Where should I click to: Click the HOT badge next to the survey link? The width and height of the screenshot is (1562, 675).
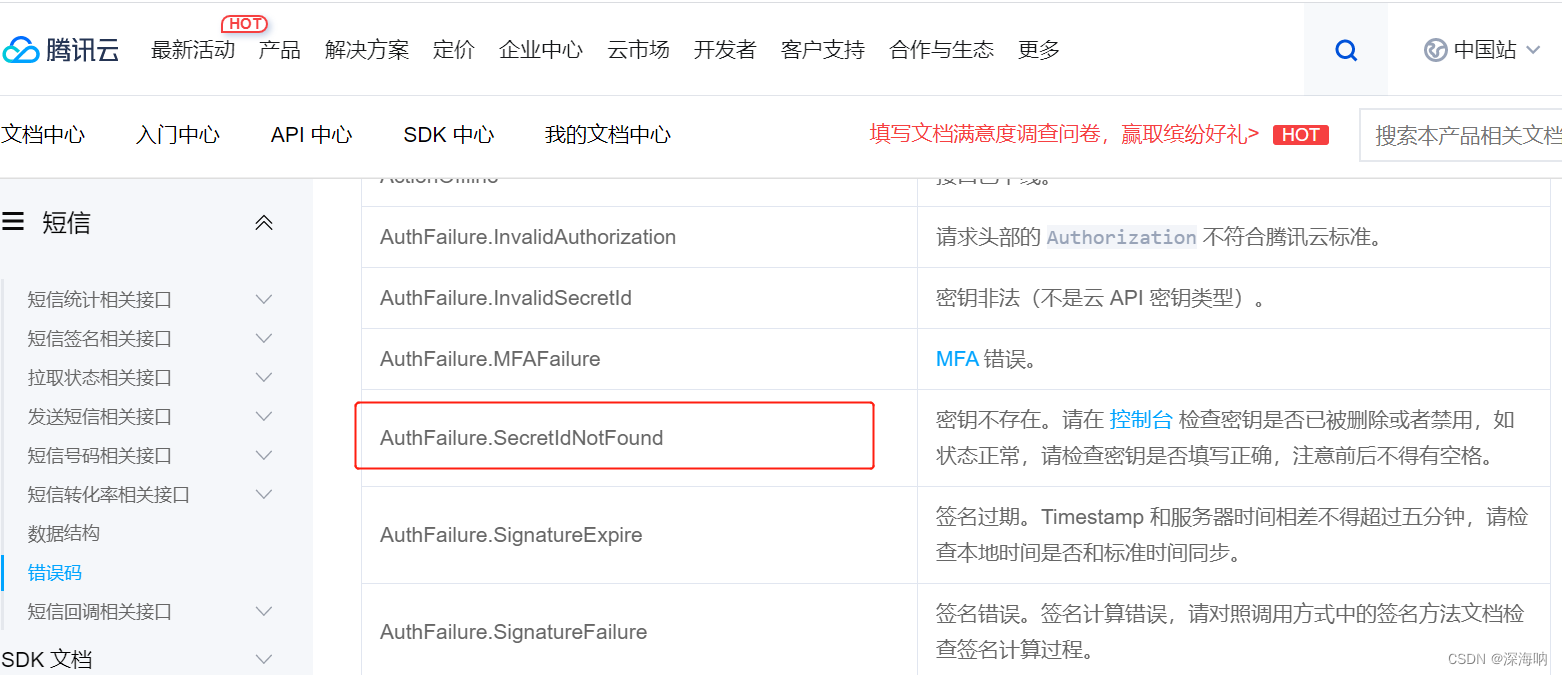(x=1301, y=134)
